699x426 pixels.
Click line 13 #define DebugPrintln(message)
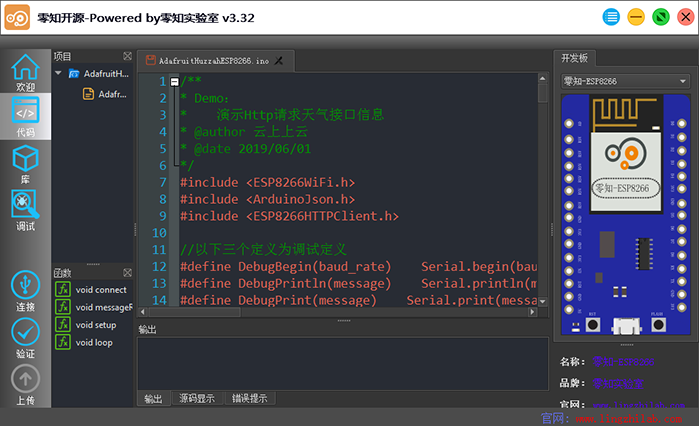[285, 283]
